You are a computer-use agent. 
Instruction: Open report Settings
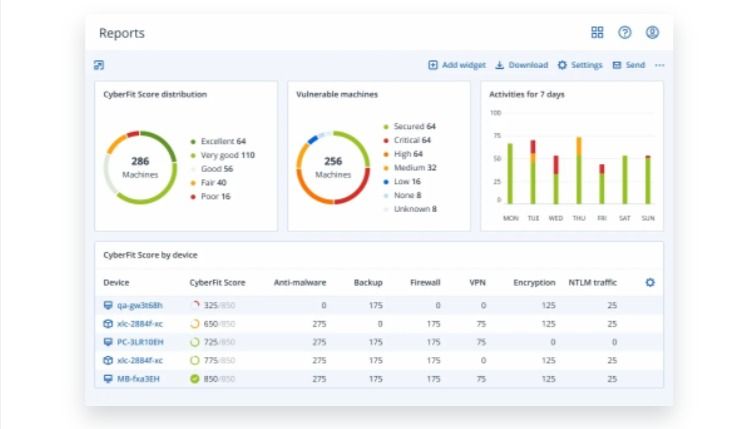(580, 65)
